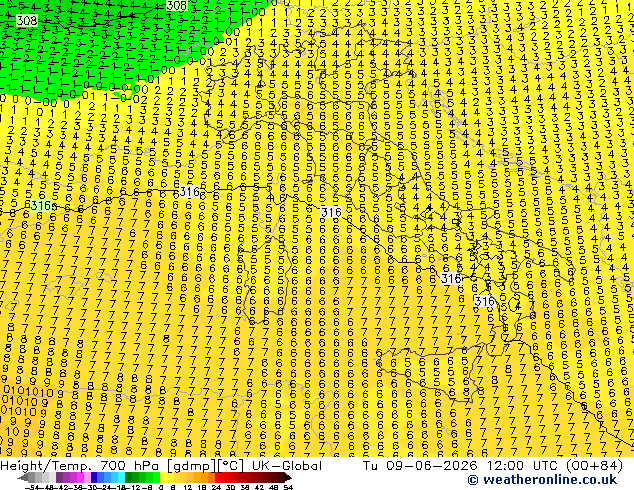Image resolution: width=634 pixels, height=490 pixels.
Task: Click the 316 label in the lower right, upper one
Action: (x=451, y=278)
